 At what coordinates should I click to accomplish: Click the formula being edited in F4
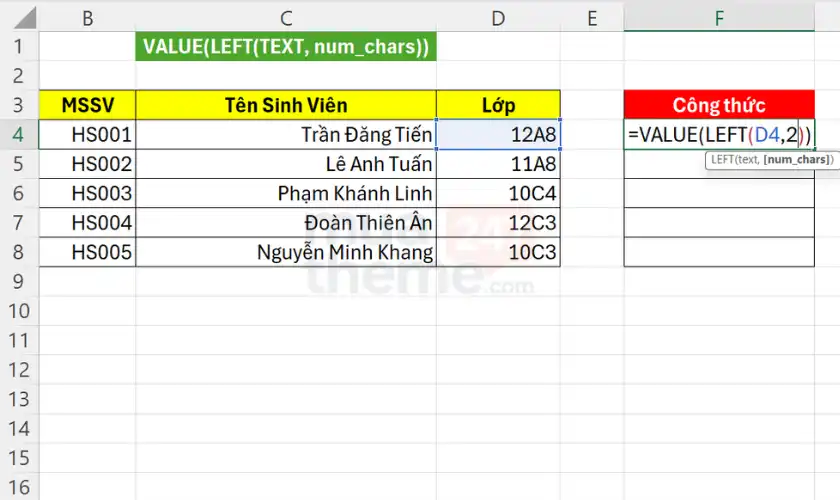719,135
